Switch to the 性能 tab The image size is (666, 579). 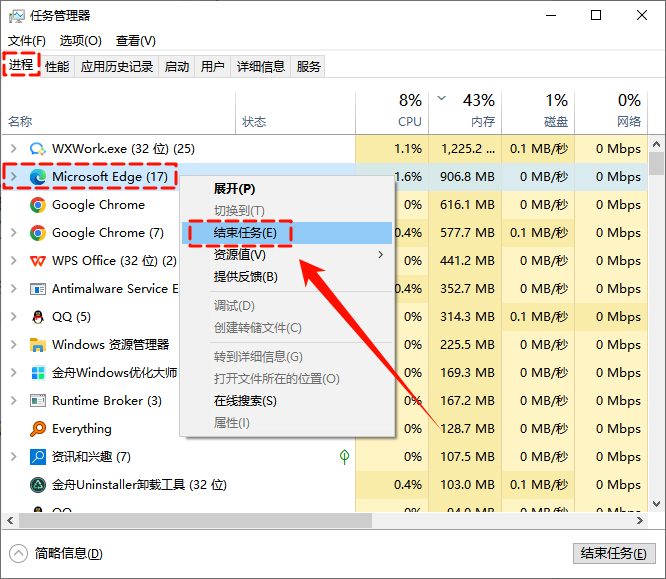[57, 67]
